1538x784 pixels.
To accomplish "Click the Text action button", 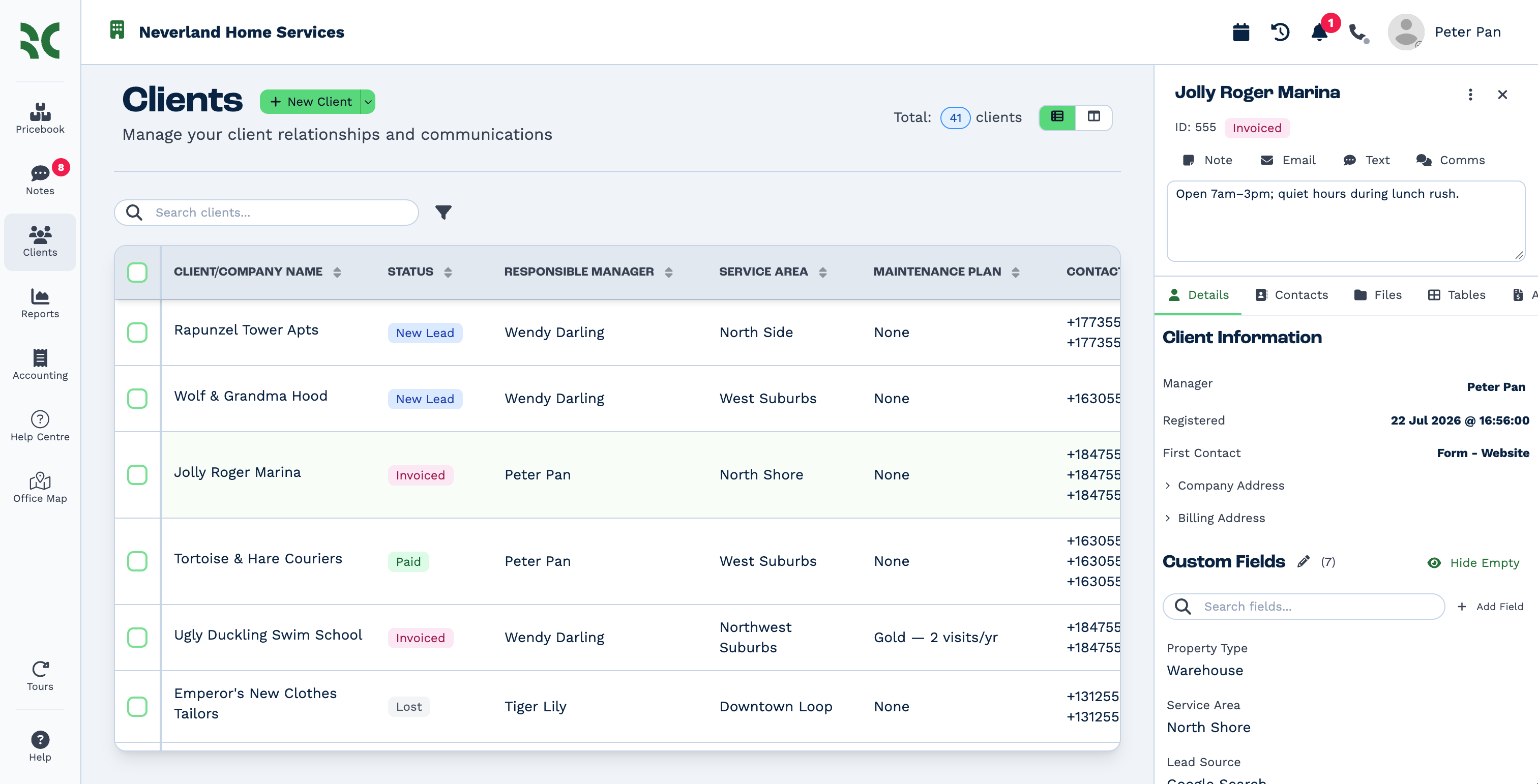I will click(1367, 160).
